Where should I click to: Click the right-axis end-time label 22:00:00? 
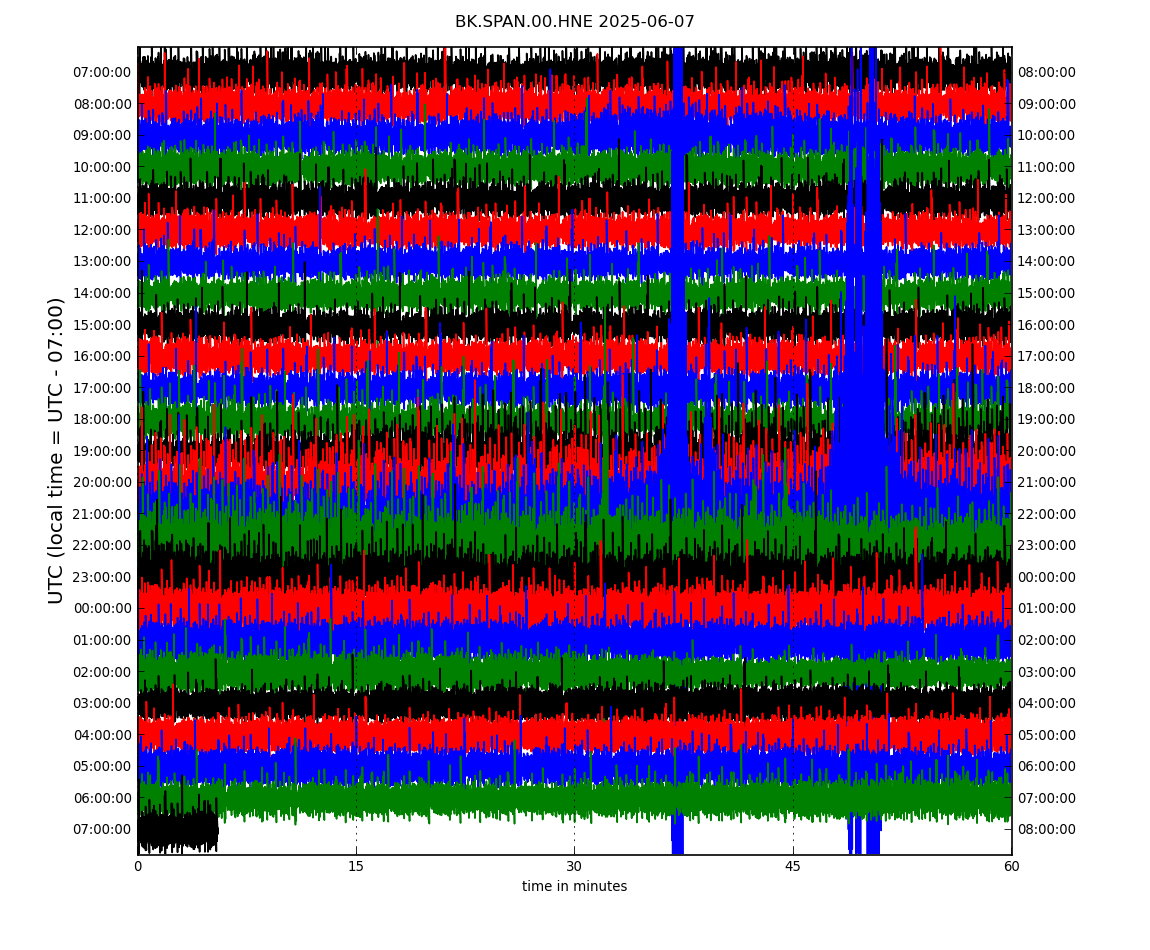point(1047,514)
